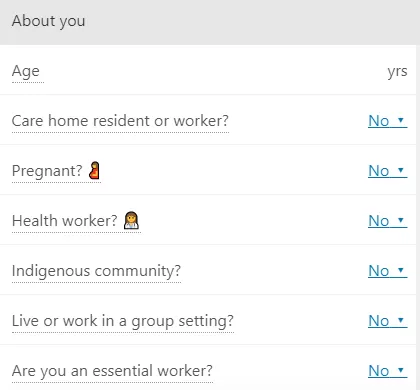Click the Indigenous community? label
The width and height of the screenshot is (420, 390).
(x=96, y=271)
